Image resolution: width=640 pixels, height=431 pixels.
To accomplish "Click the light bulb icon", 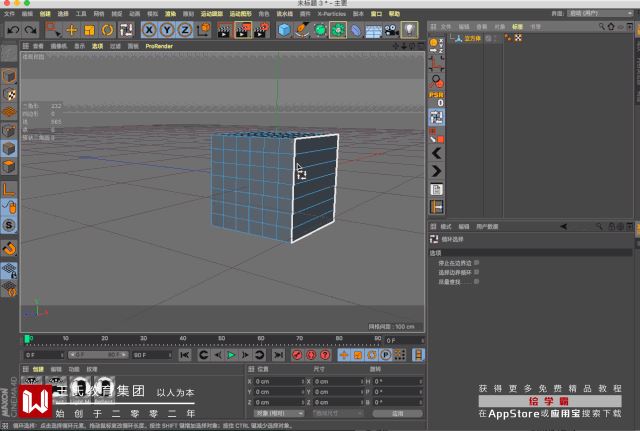I will [x=409, y=30].
